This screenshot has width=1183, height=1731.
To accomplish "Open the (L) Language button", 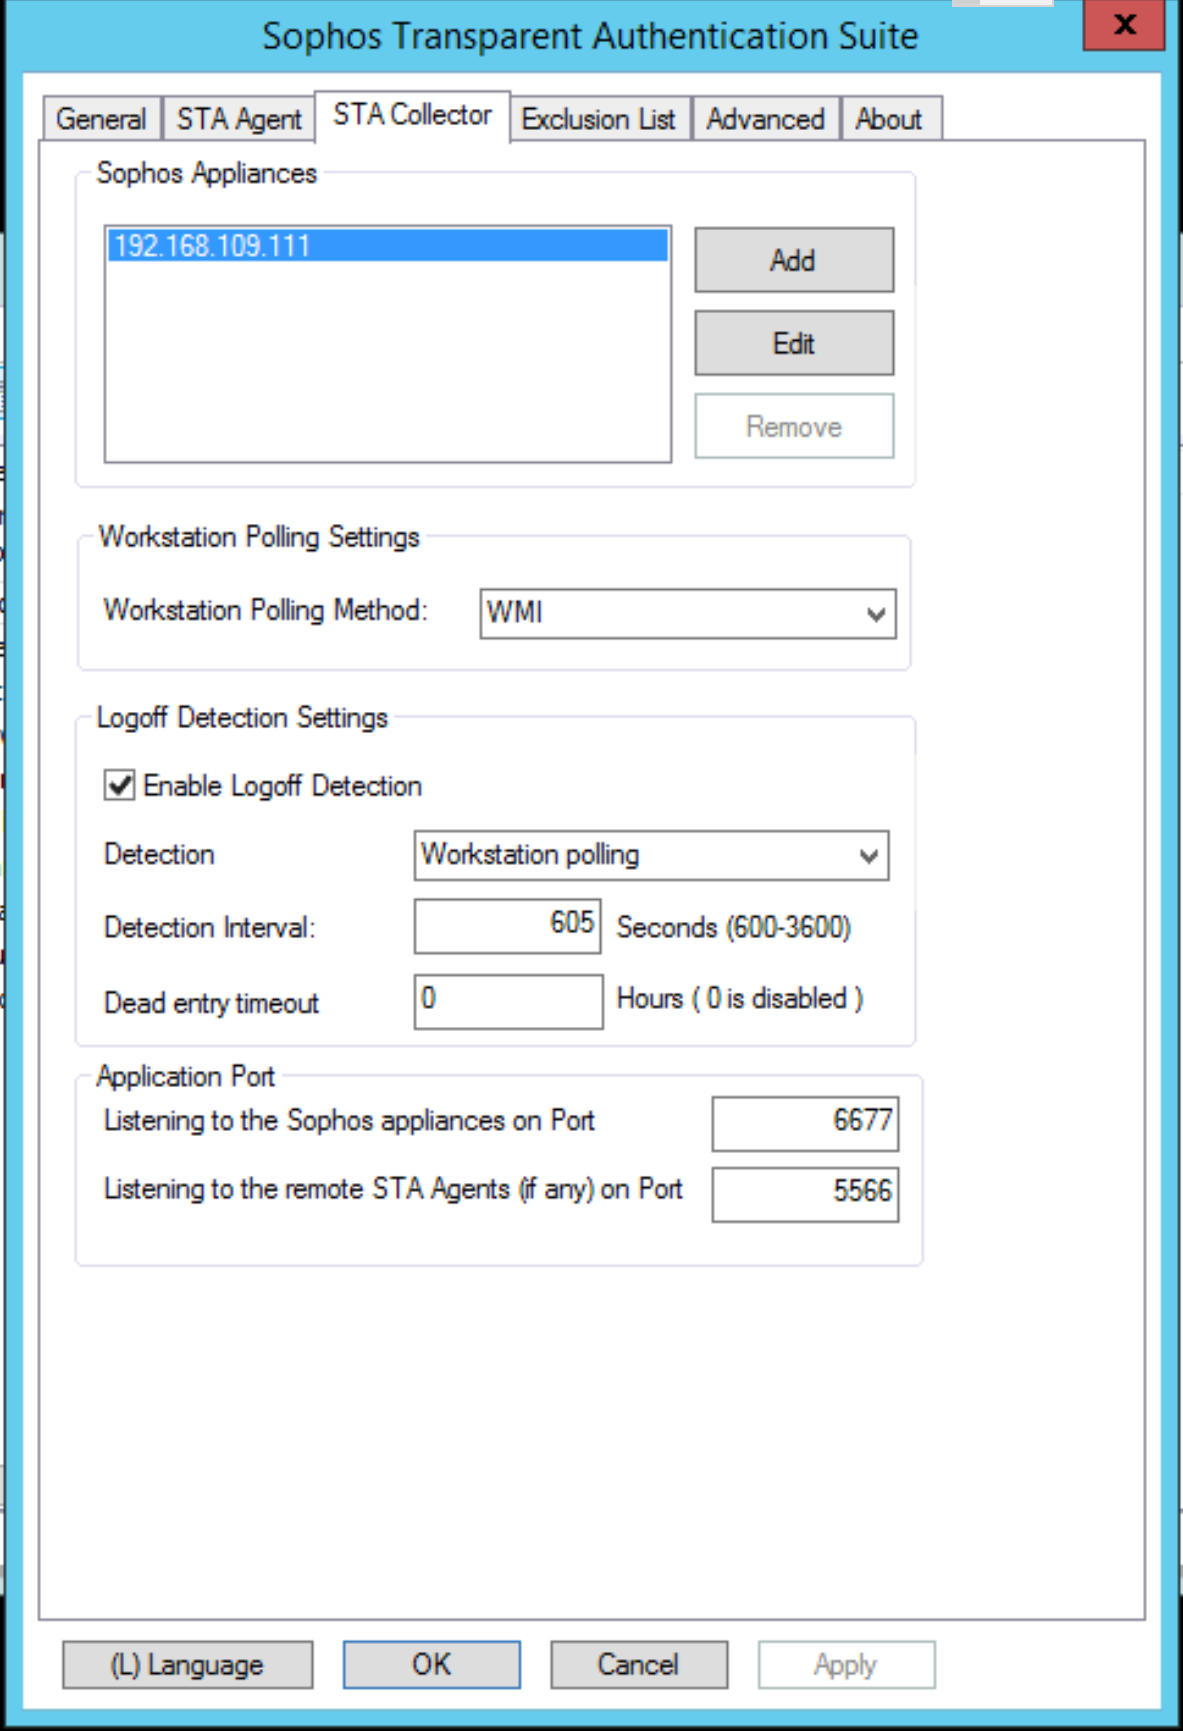I will pos(187,1665).
